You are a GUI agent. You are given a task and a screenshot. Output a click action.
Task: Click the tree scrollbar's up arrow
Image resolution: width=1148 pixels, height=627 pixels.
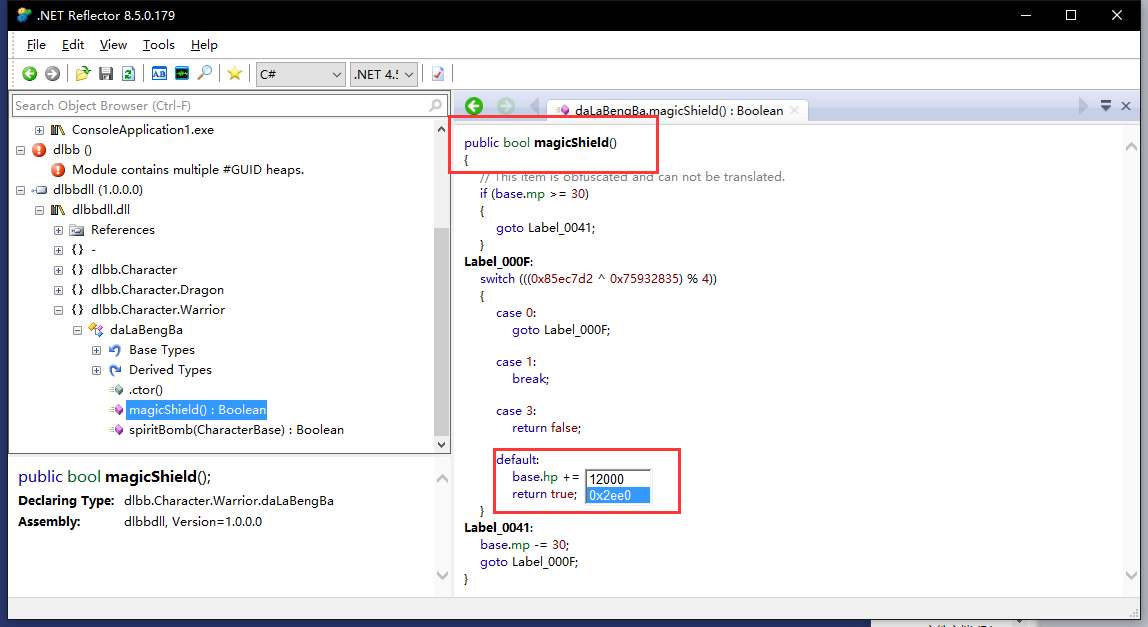441,130
